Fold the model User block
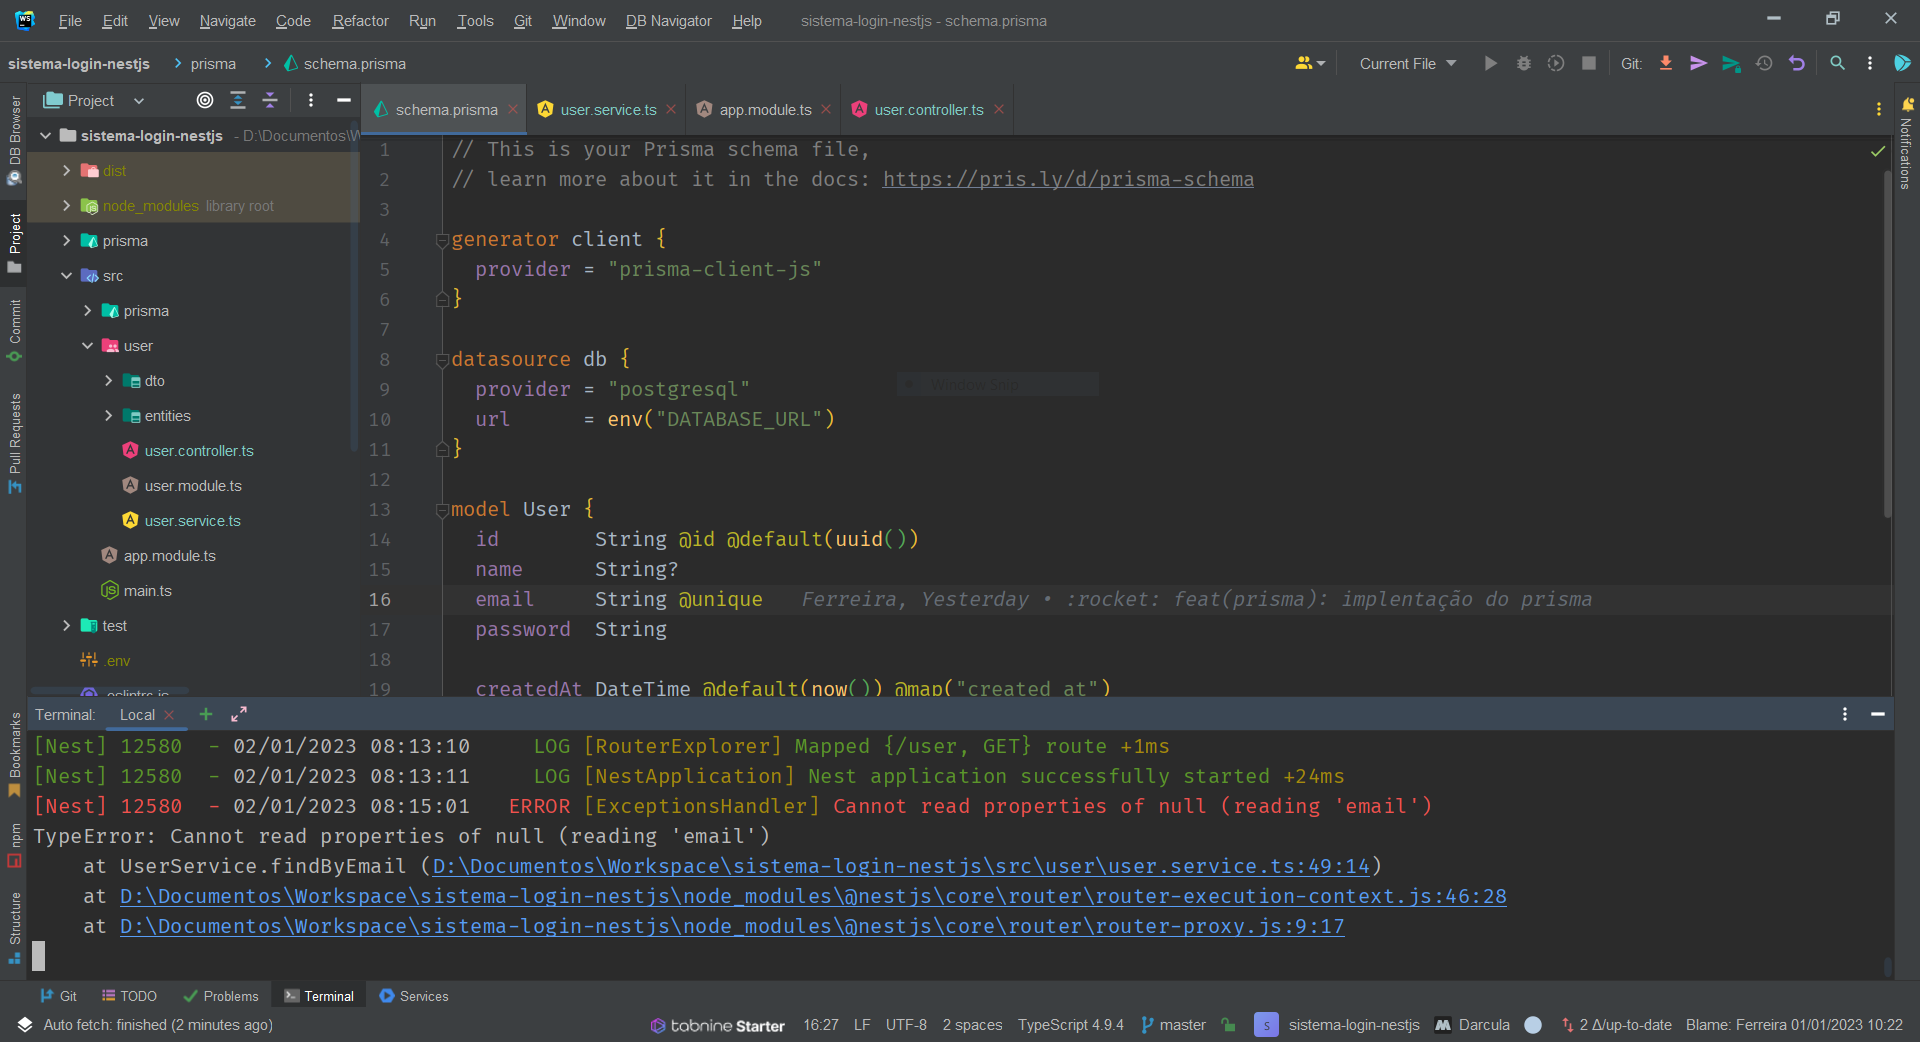The image size is (1920, 1042). (x=441, y=510)
